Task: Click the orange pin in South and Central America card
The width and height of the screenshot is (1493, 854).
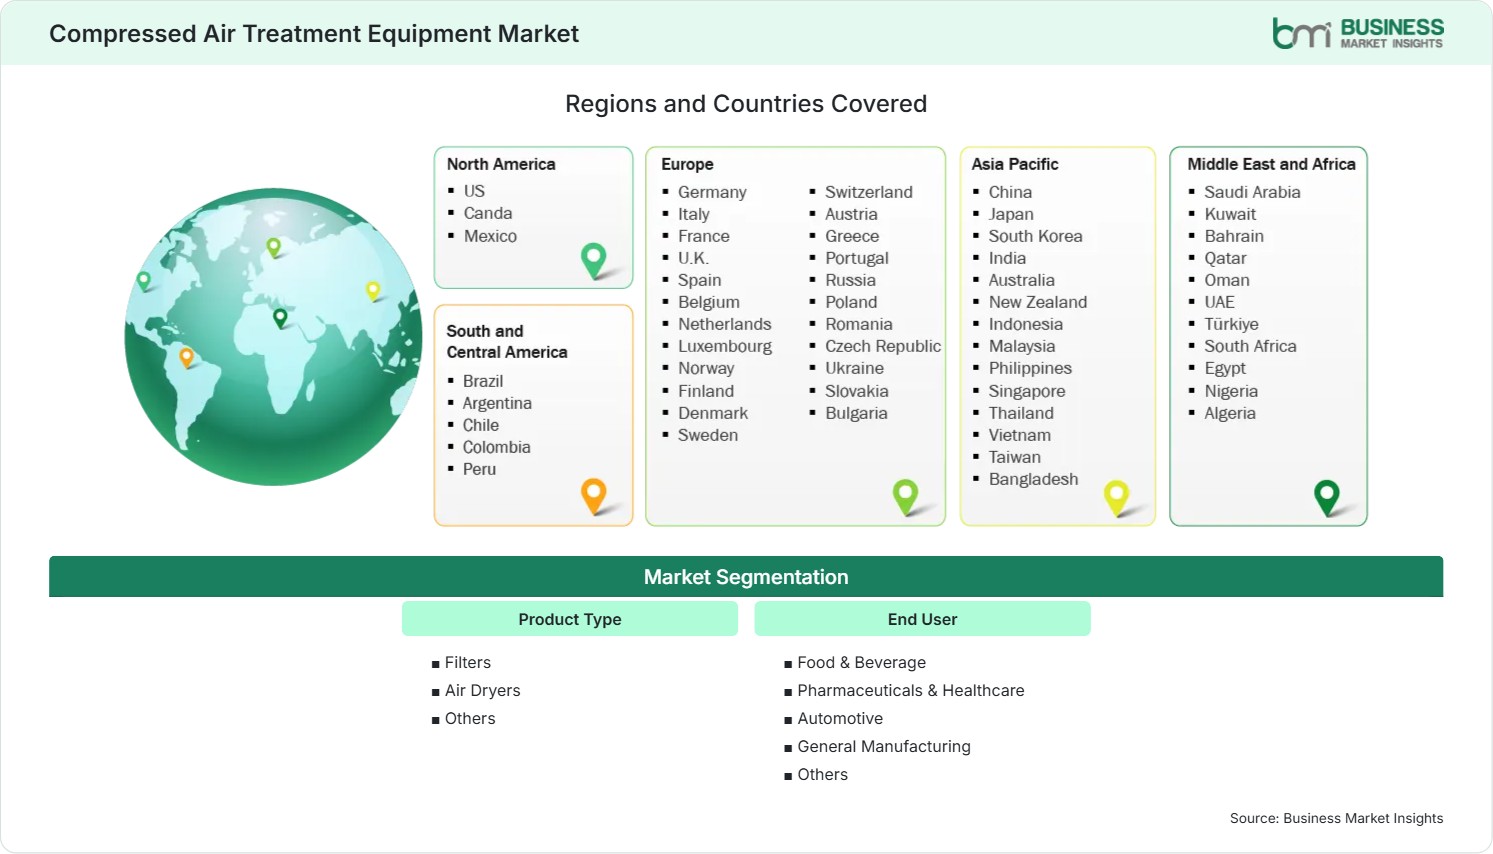Action: point(594,496)
